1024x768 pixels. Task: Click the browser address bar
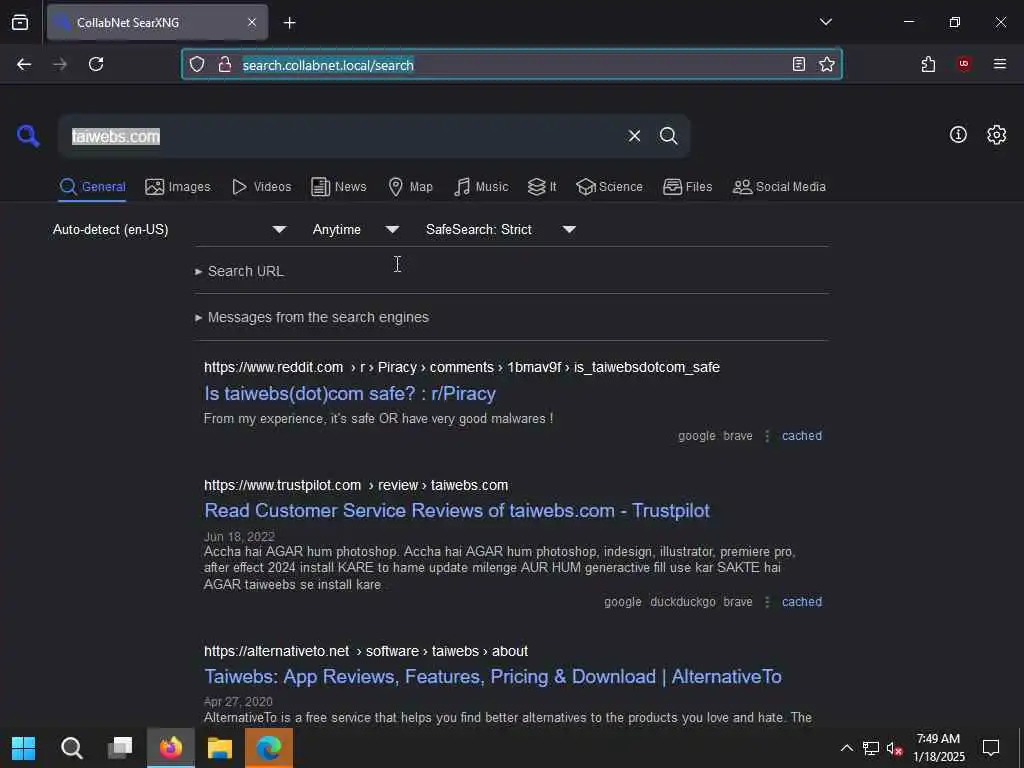513,65
